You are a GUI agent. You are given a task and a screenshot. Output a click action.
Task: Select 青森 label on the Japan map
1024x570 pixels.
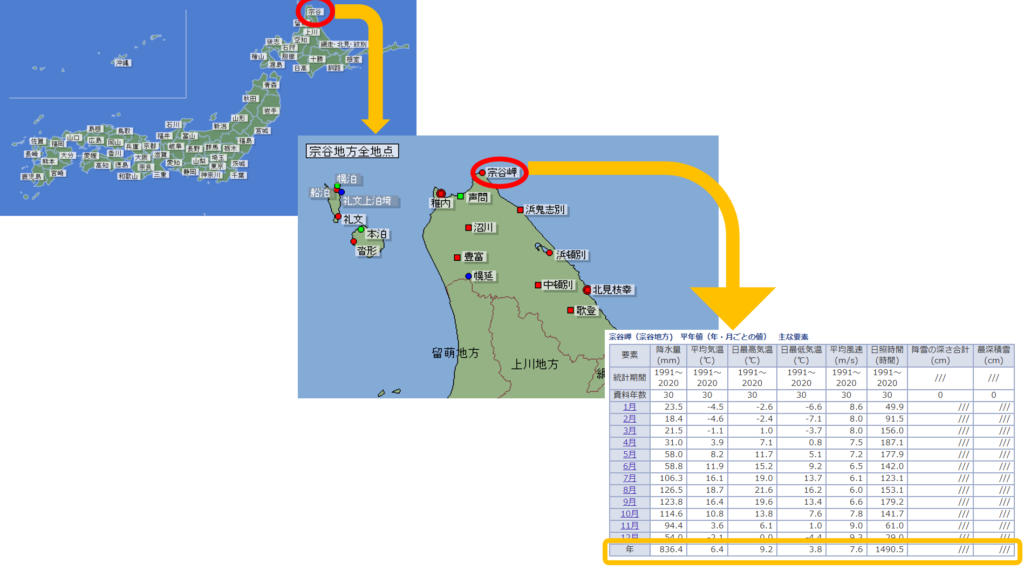(x=270, y=86)
